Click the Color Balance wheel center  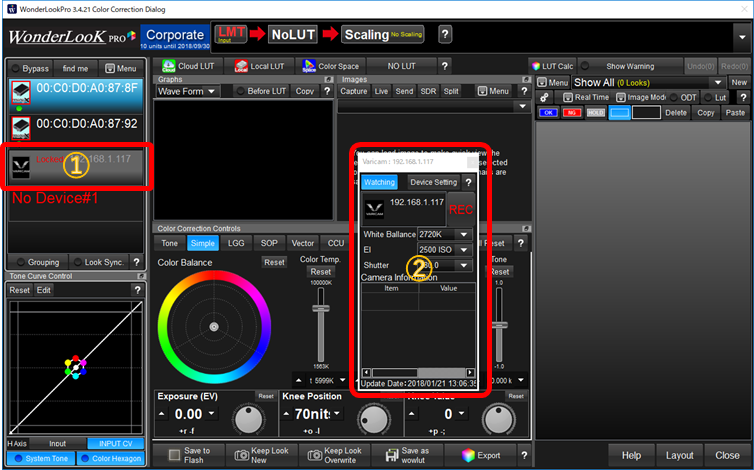[x=214, y=327]
